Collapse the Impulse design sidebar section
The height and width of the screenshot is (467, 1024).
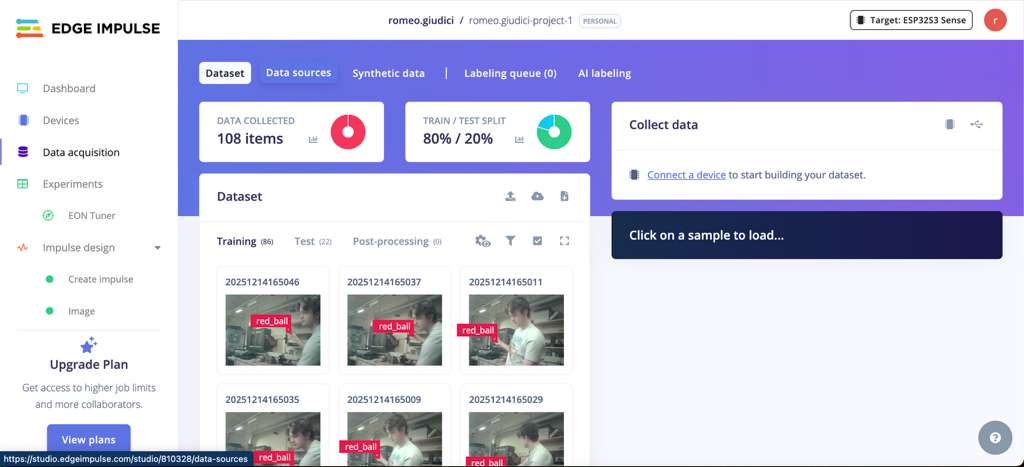[x=157, y=248]
